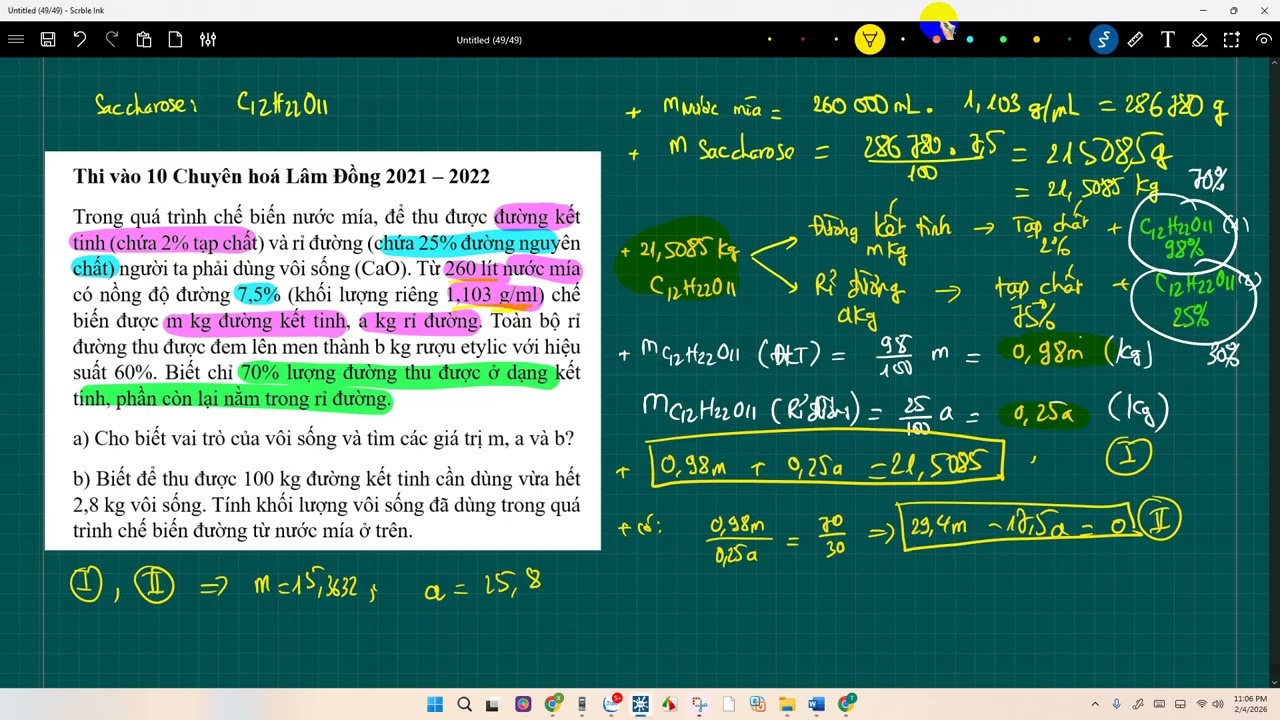The width and height of the screenshot is (1280, 720).
Task: Activate the ruler tool
Action: coord(1135,40)
